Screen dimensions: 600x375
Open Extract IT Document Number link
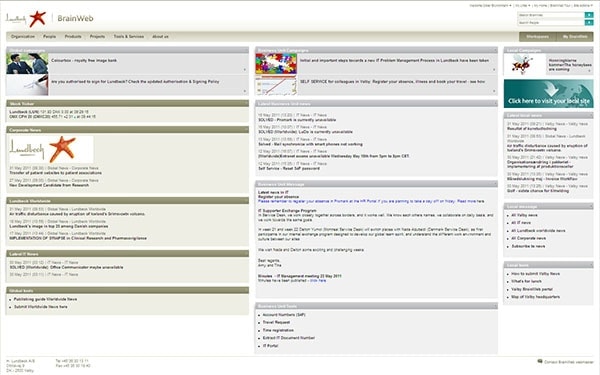click(289, 338)
